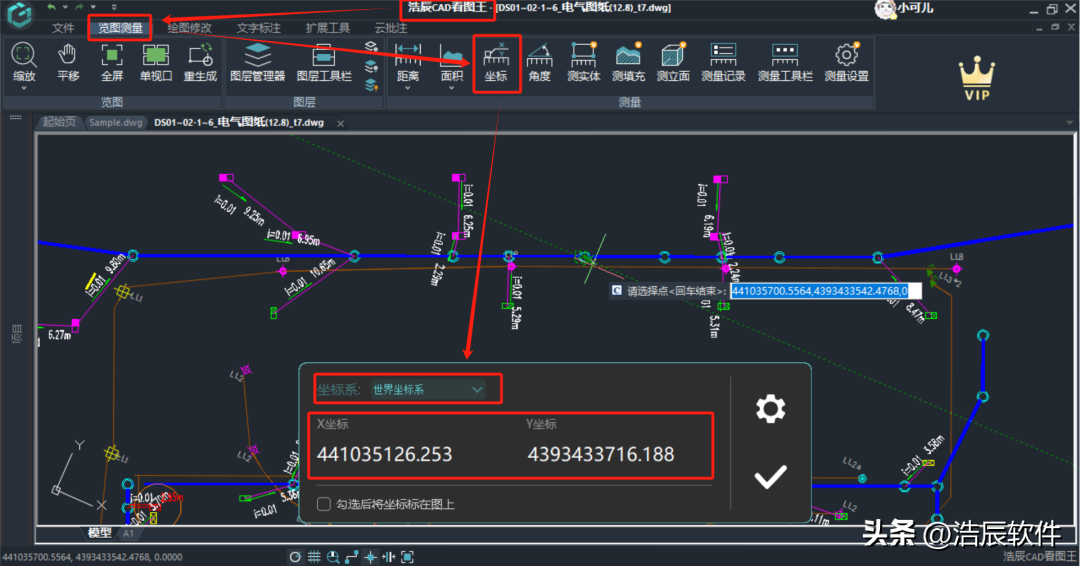Select the 距离 distance measurement tool
Viewport: 1080px width, 566px height.
click(x=408, y=62)
